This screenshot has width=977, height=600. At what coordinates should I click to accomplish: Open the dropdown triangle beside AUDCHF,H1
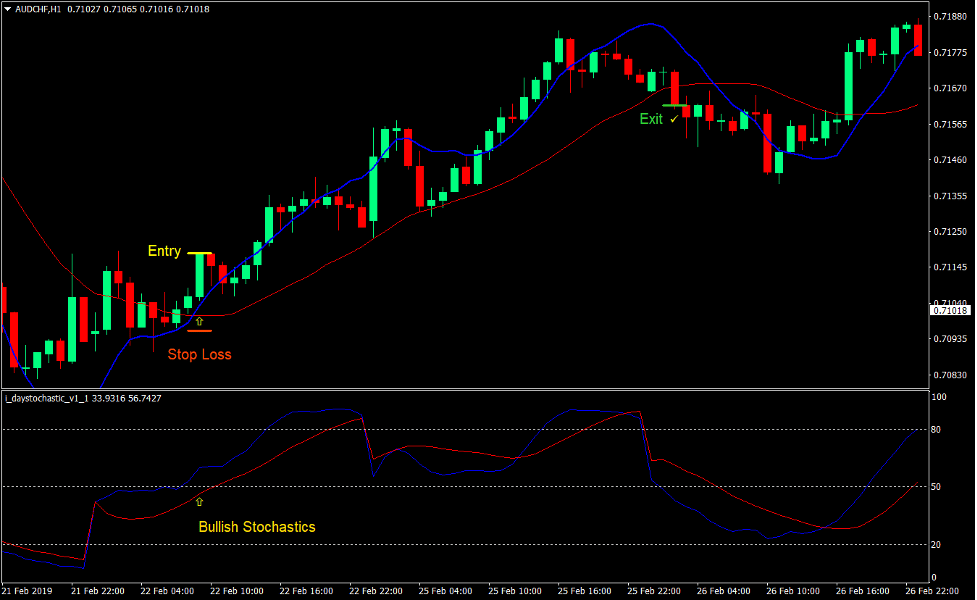tap(7, 8)
